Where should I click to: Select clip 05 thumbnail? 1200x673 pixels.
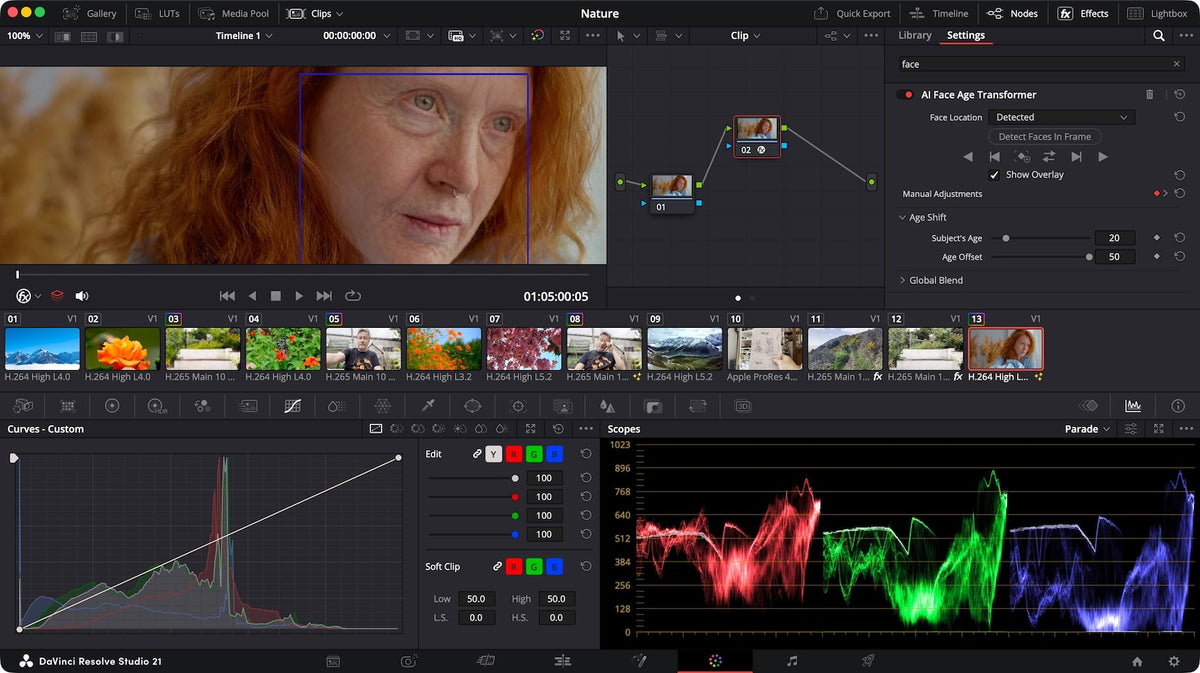[363, 349]
